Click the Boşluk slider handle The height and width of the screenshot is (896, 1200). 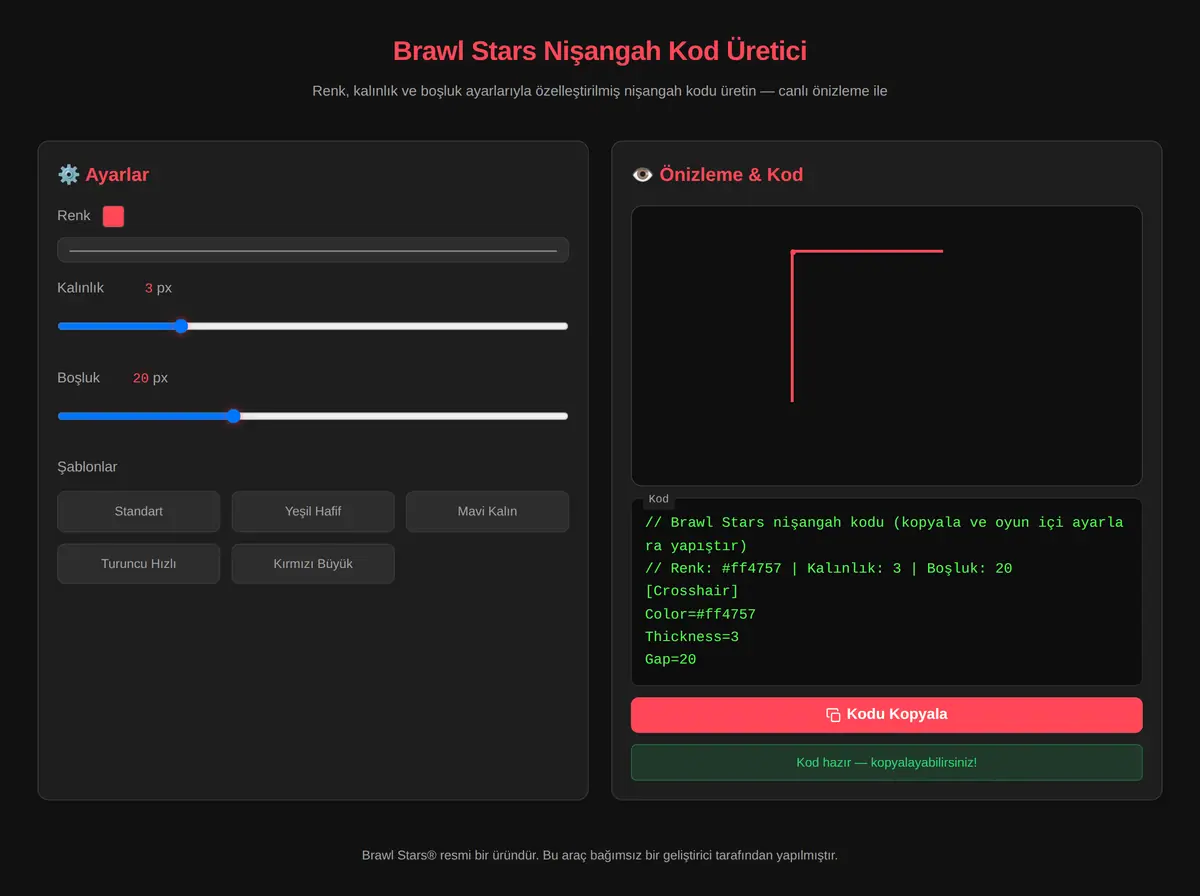[x=233, y=416]
